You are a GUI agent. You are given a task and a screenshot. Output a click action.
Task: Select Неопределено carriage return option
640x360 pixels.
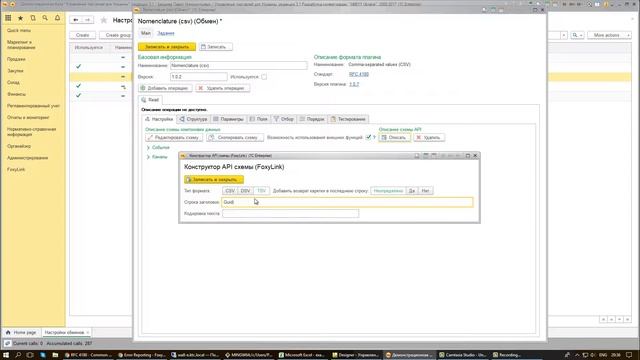coord(388,191)
